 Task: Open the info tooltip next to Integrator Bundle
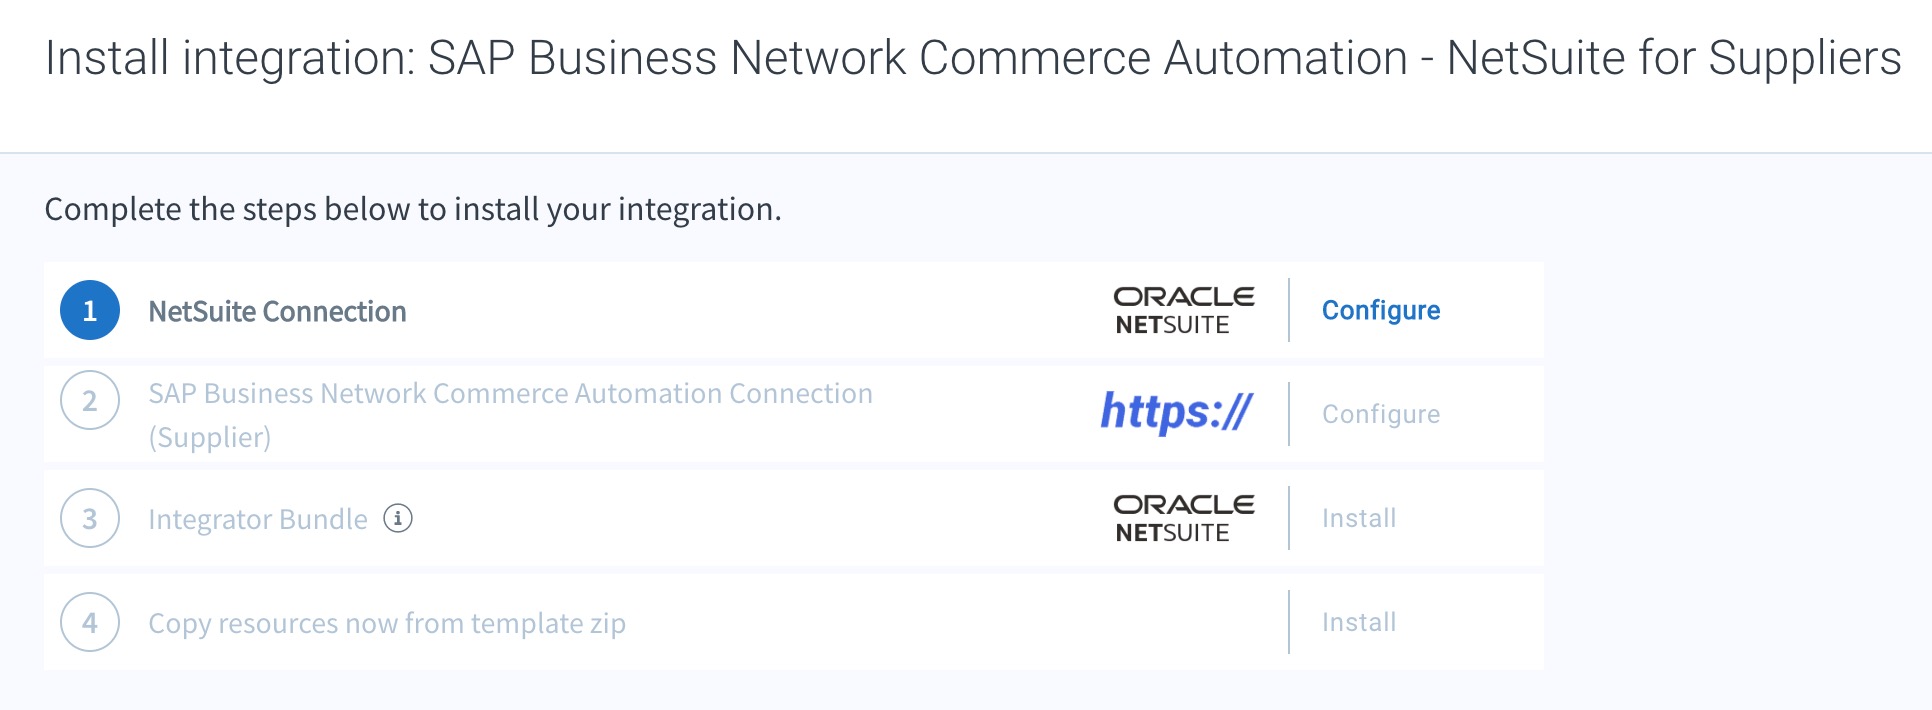[x=399, y=519]
